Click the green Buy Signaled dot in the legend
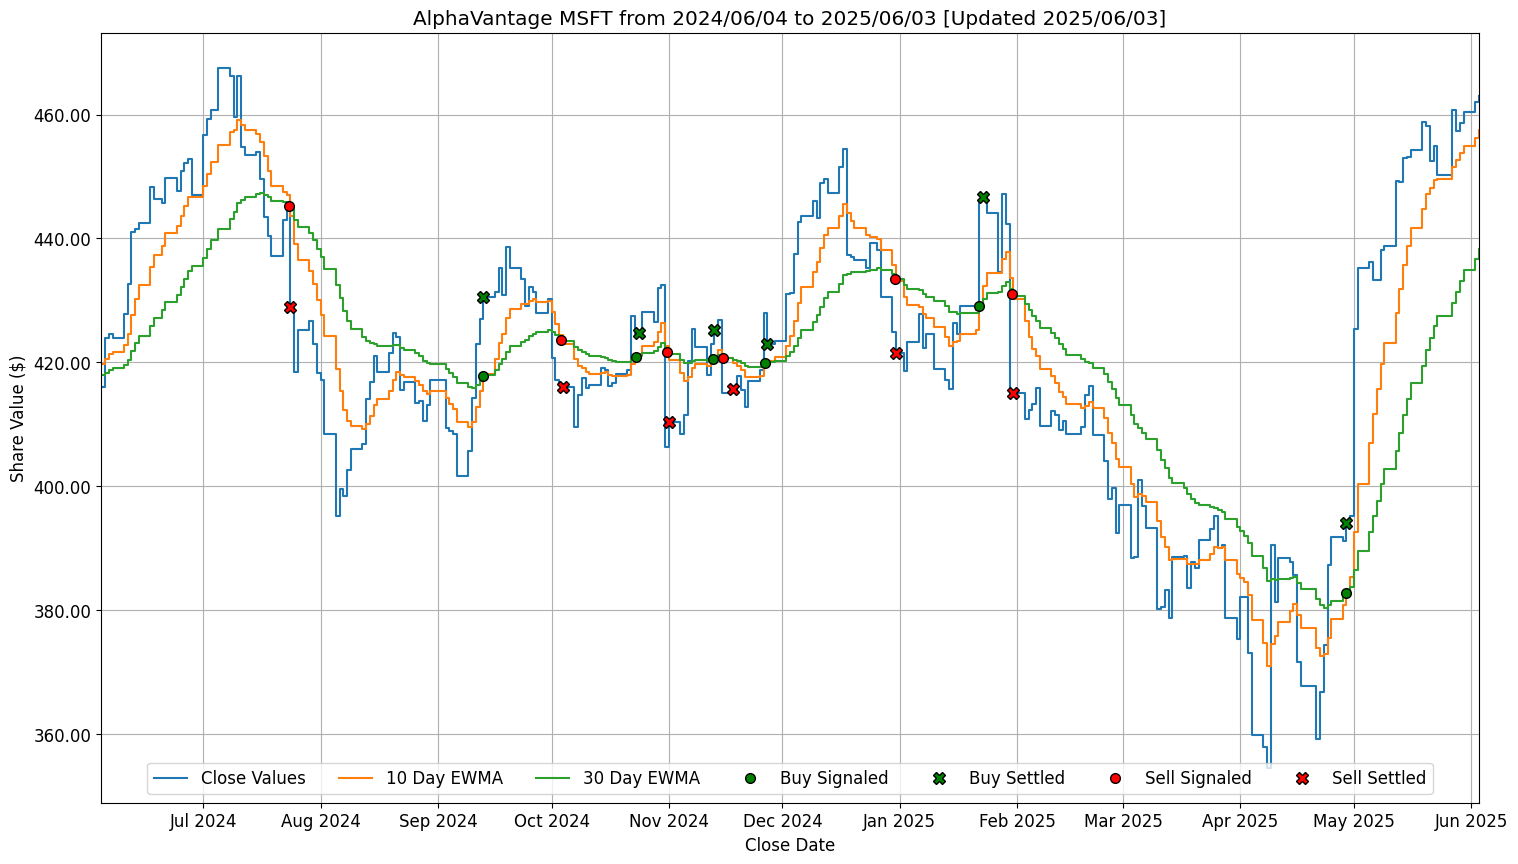The image size is (1518, 864). tap(751, 778)
